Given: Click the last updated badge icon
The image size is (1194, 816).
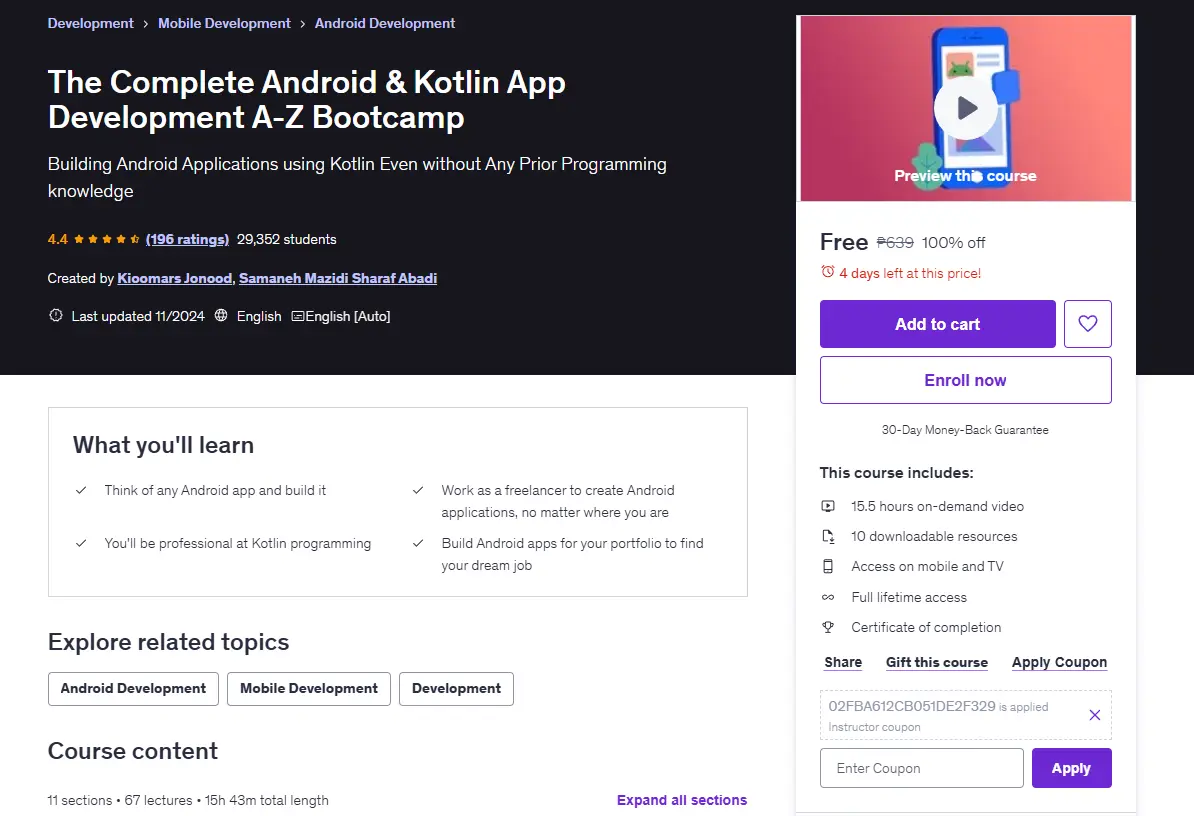Looking at the screenshot, I should pyautogui.click(x=56, y=315).
